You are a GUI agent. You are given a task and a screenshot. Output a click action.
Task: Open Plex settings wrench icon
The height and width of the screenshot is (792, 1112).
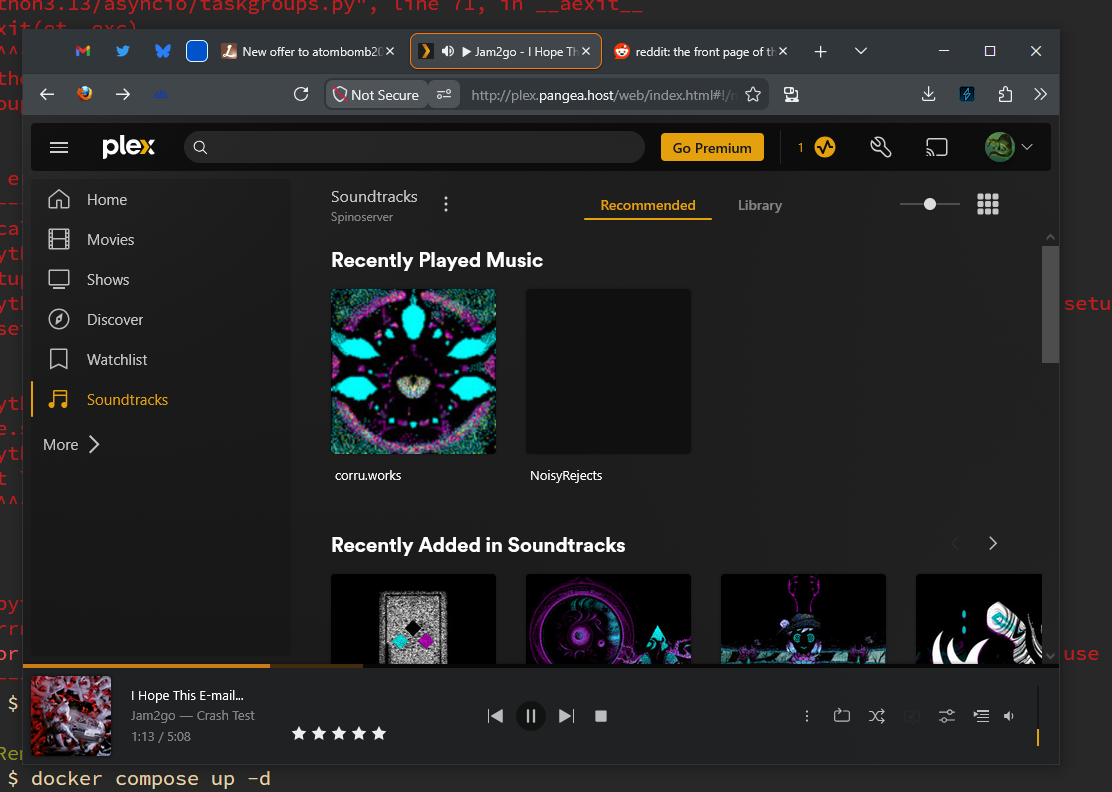pos(881,147)
